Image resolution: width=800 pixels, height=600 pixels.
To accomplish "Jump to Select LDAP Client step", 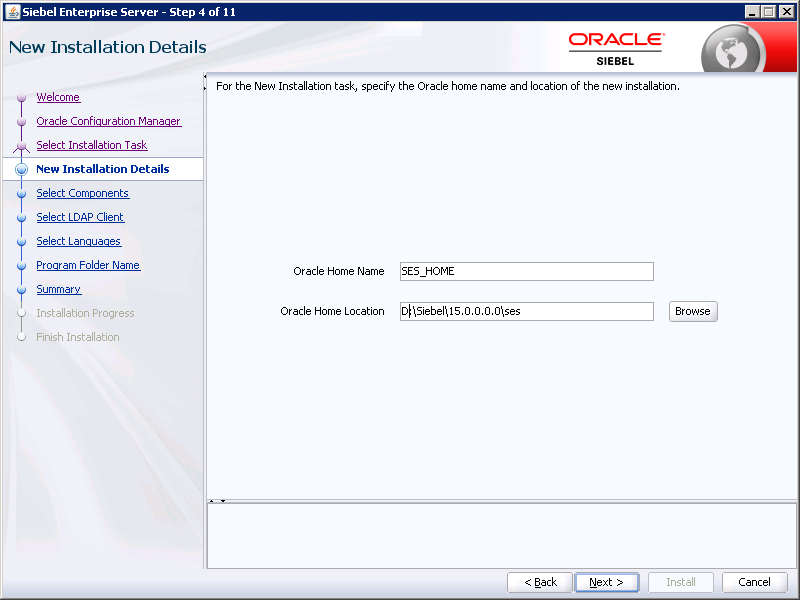I will coord(80,217).
